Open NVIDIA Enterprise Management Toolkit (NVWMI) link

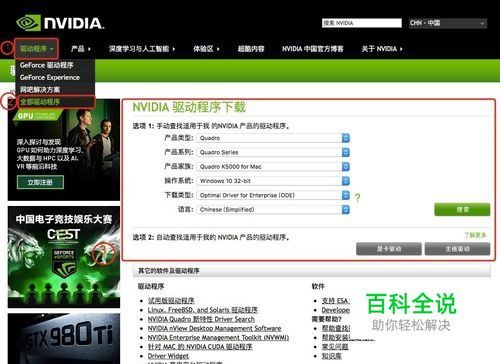click(218, 337)
